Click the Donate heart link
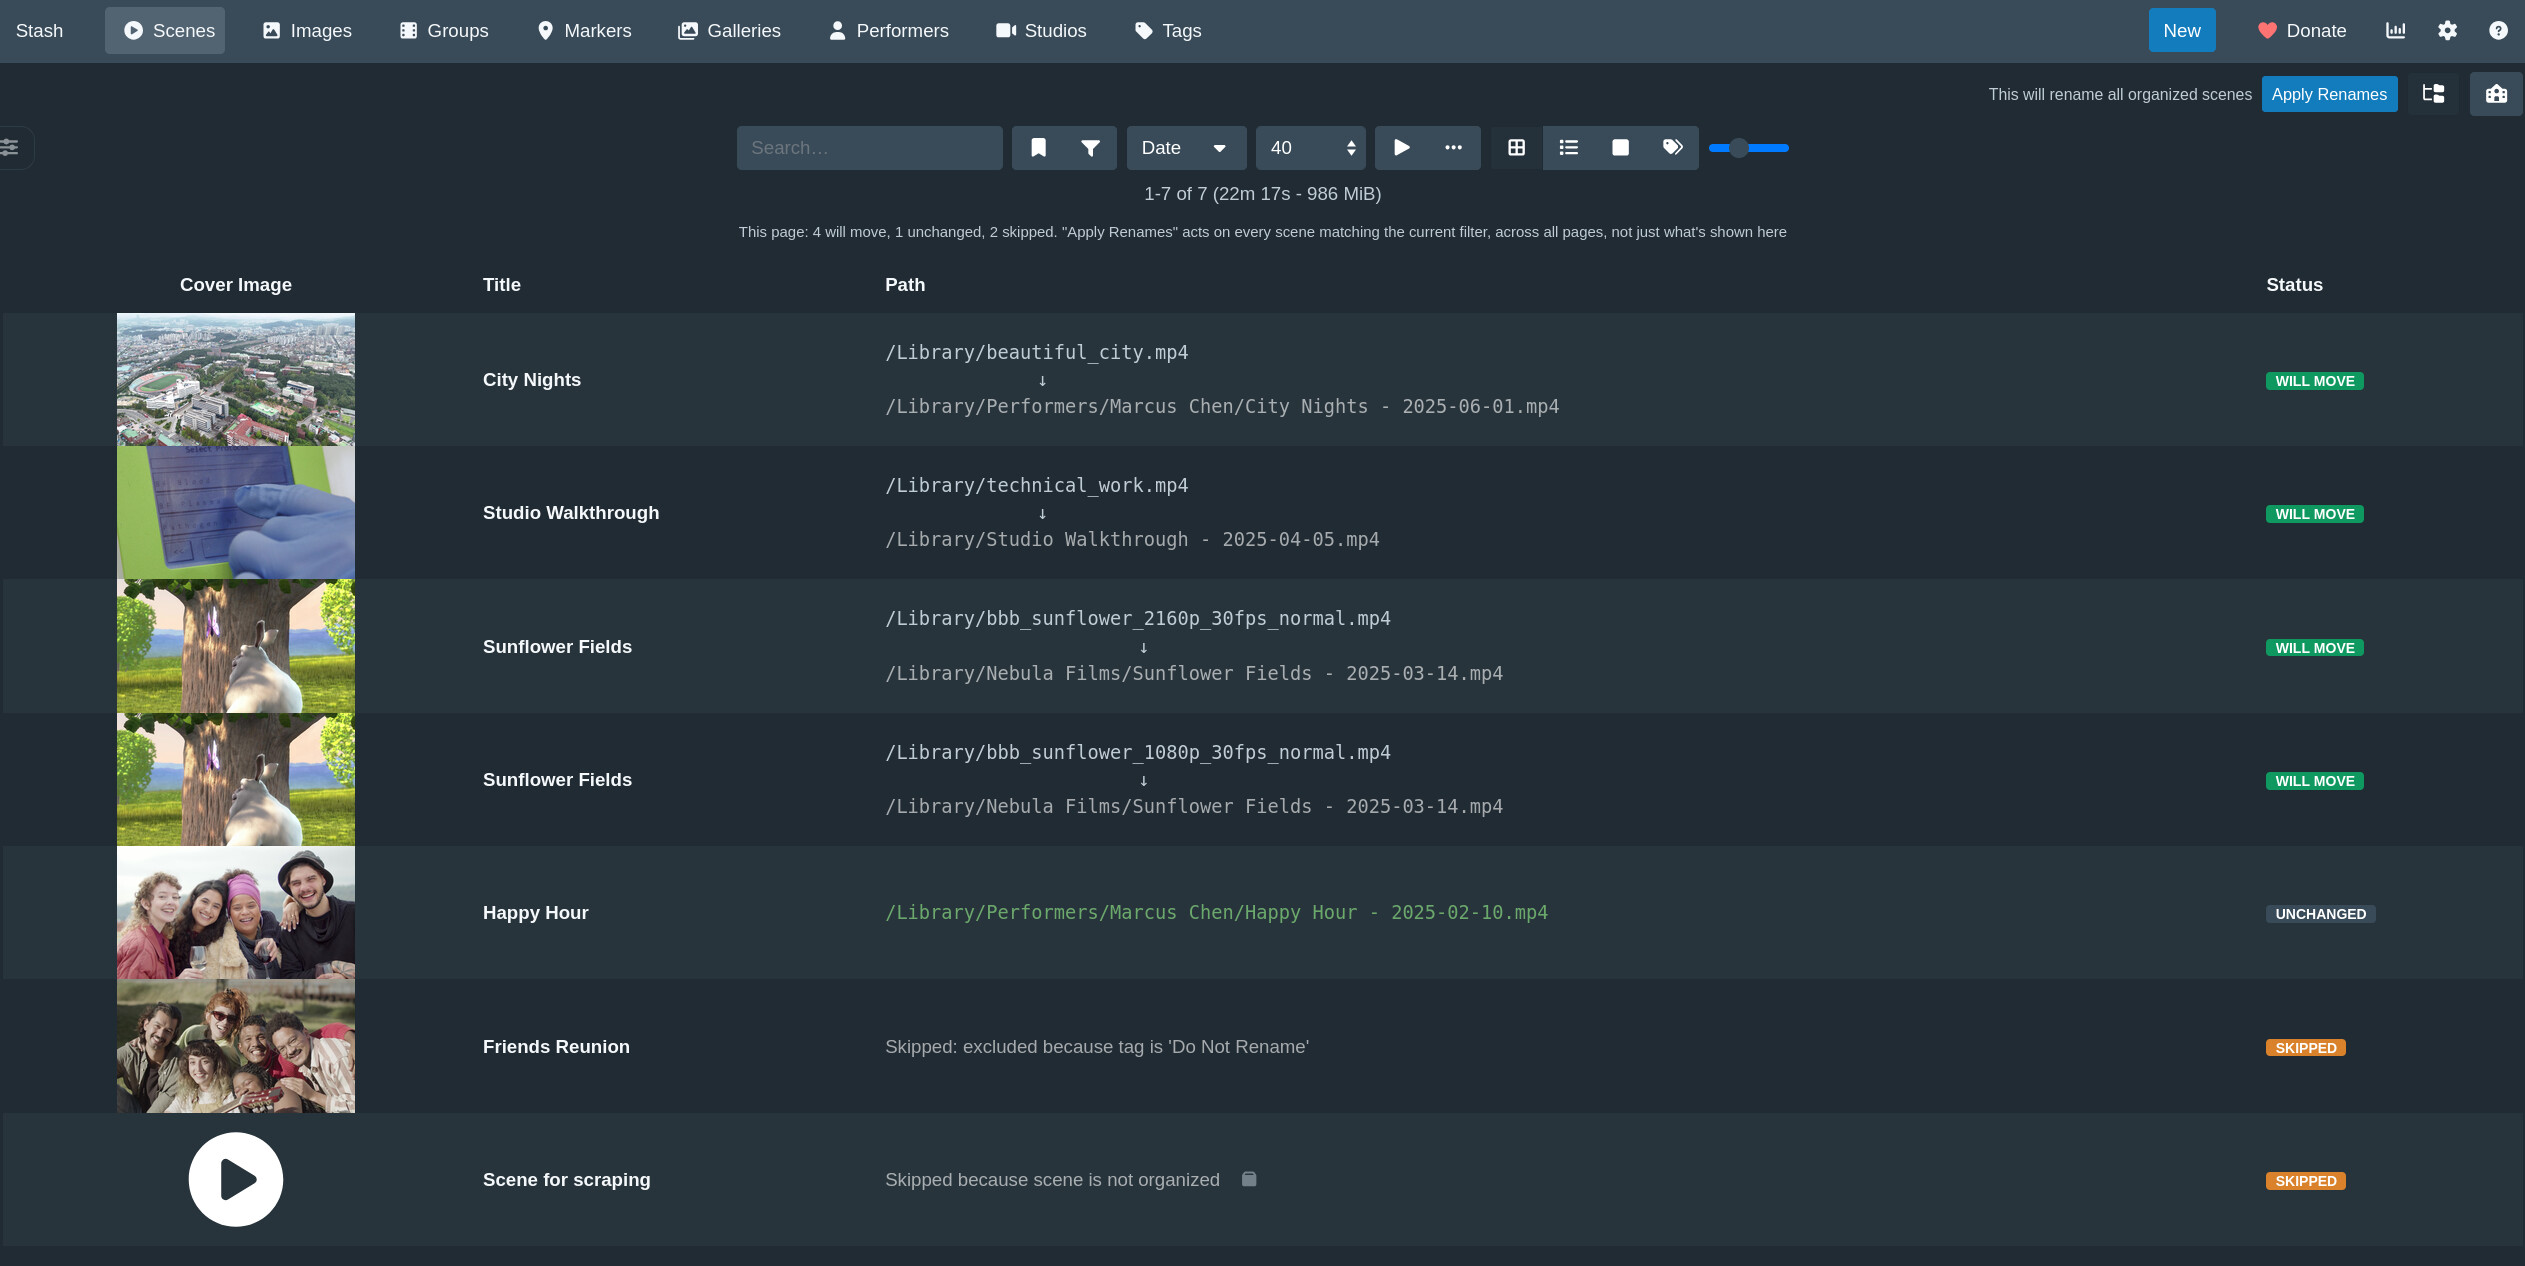2525x1266 pixels. coord(2302,31)
